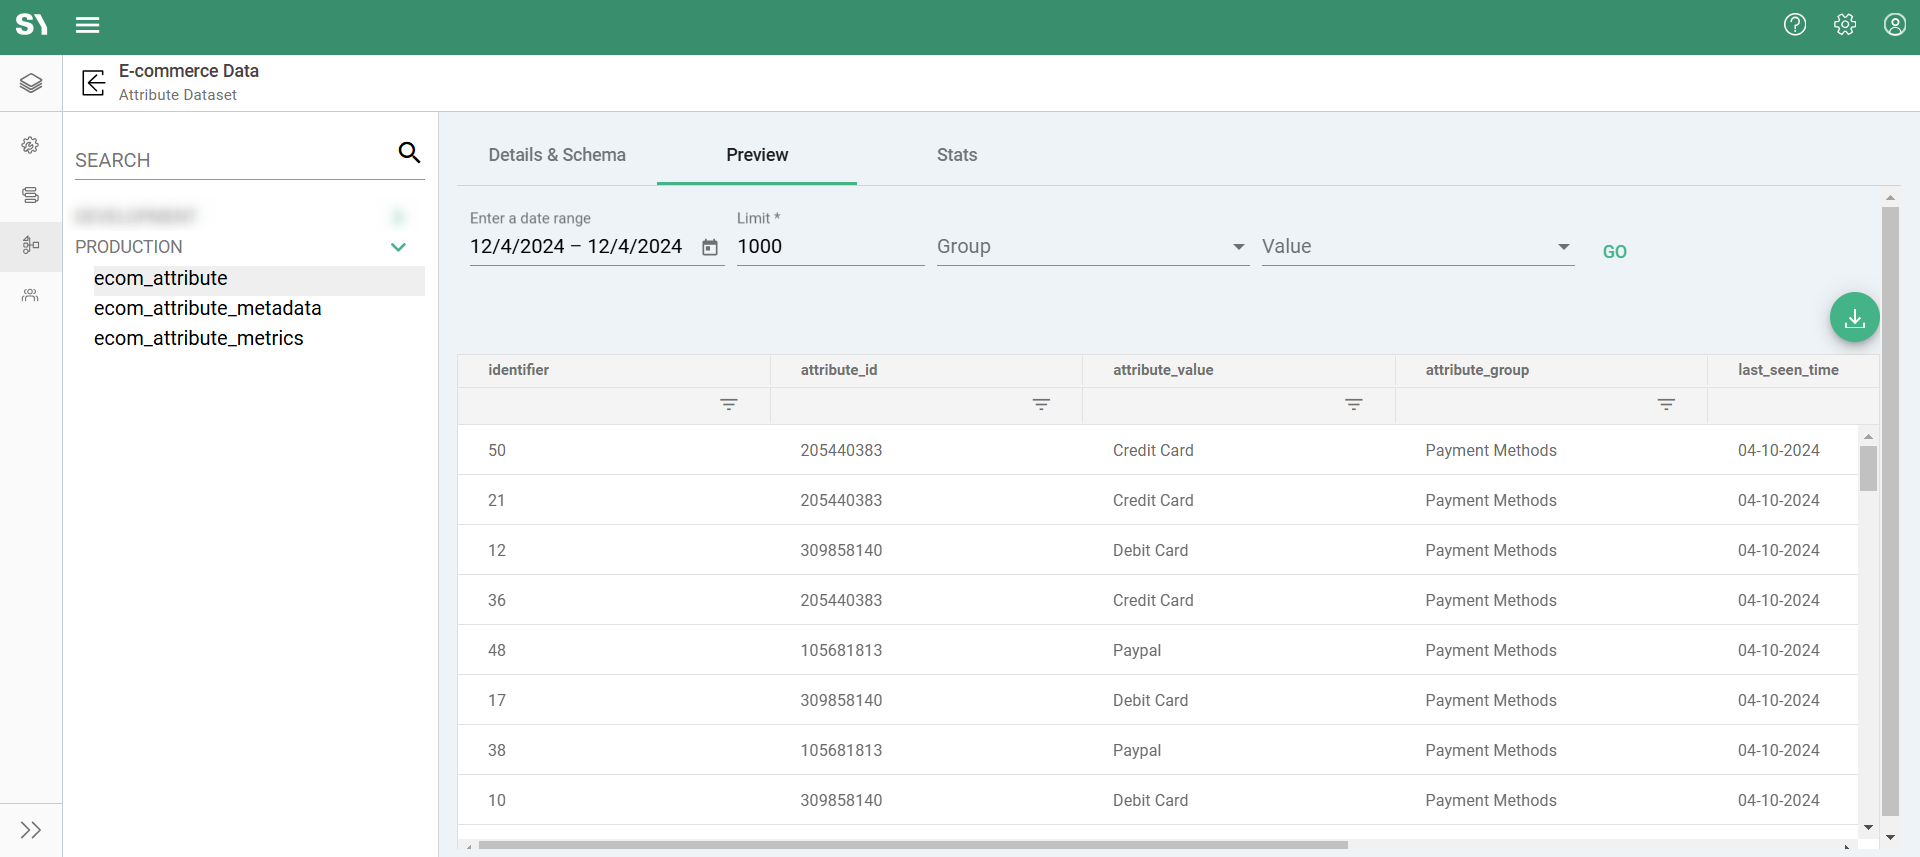Click the help question mark icon
Viewport: 1920px width, 857px height.
pos(1795,25)
